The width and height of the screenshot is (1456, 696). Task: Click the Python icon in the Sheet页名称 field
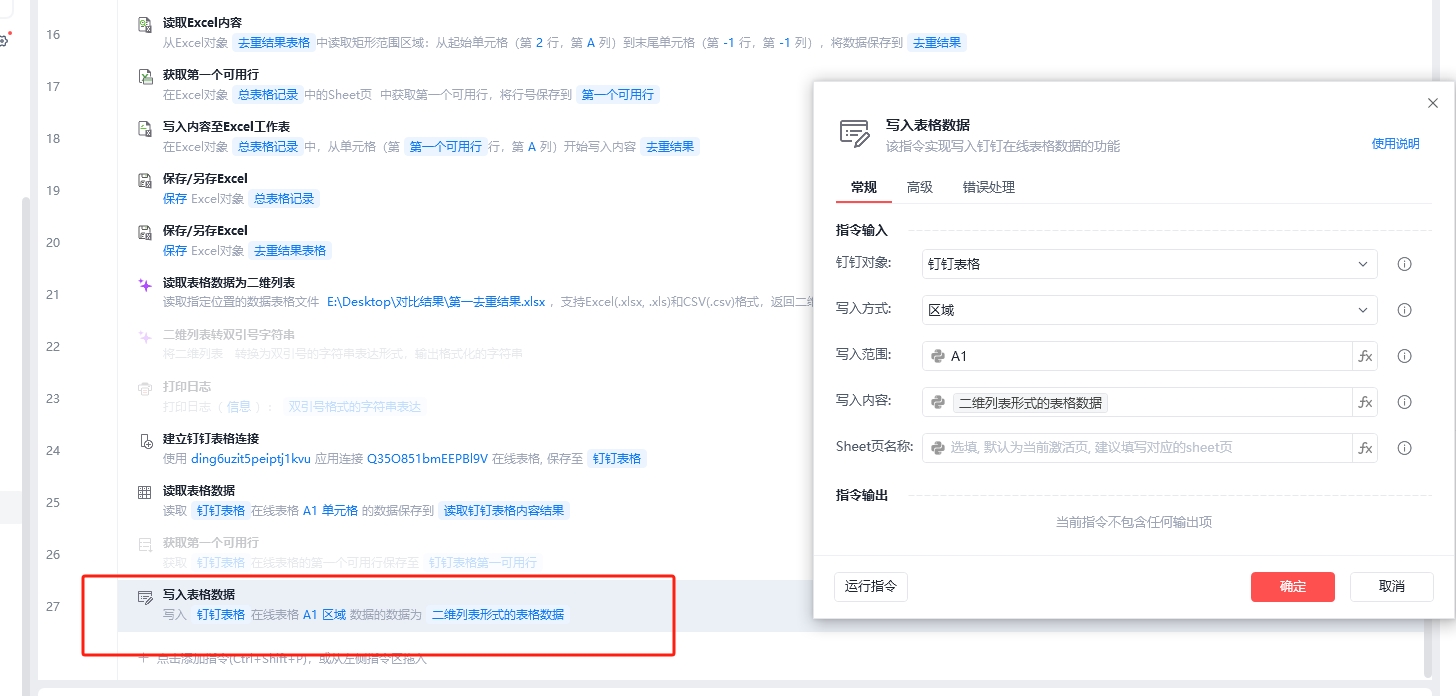coord(938,448)
